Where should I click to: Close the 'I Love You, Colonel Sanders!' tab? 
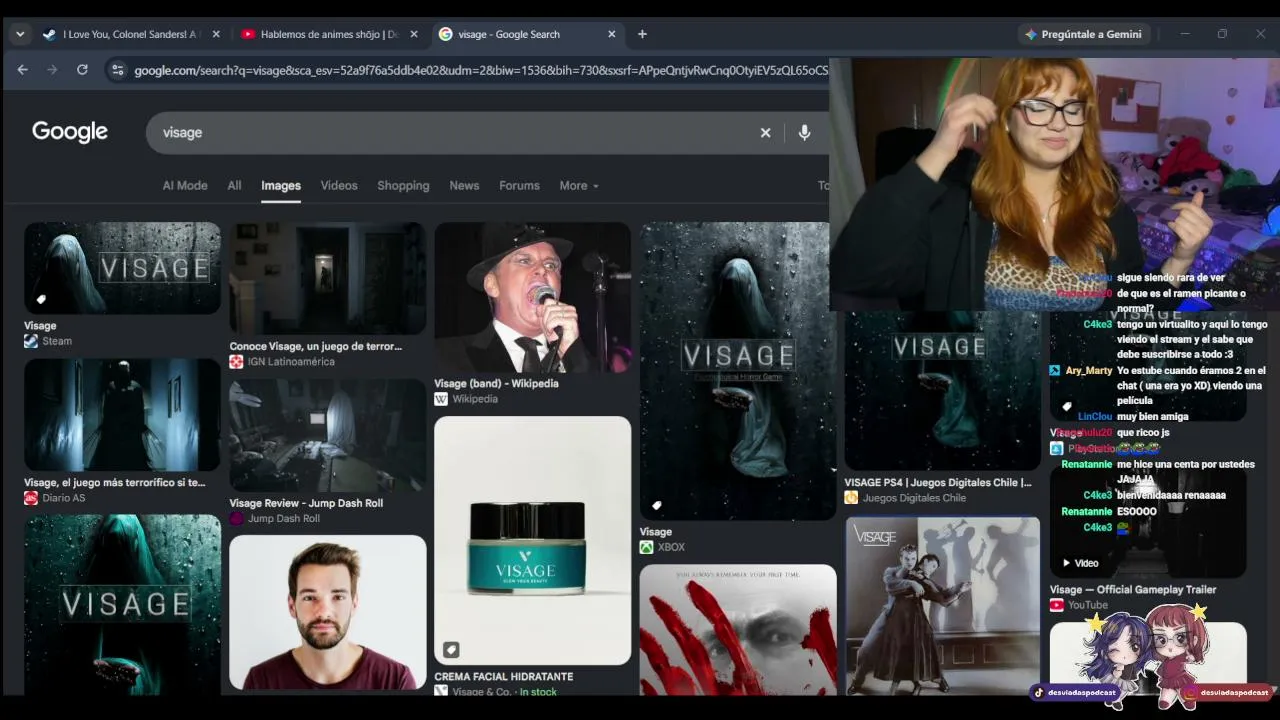tap(216, 34)
